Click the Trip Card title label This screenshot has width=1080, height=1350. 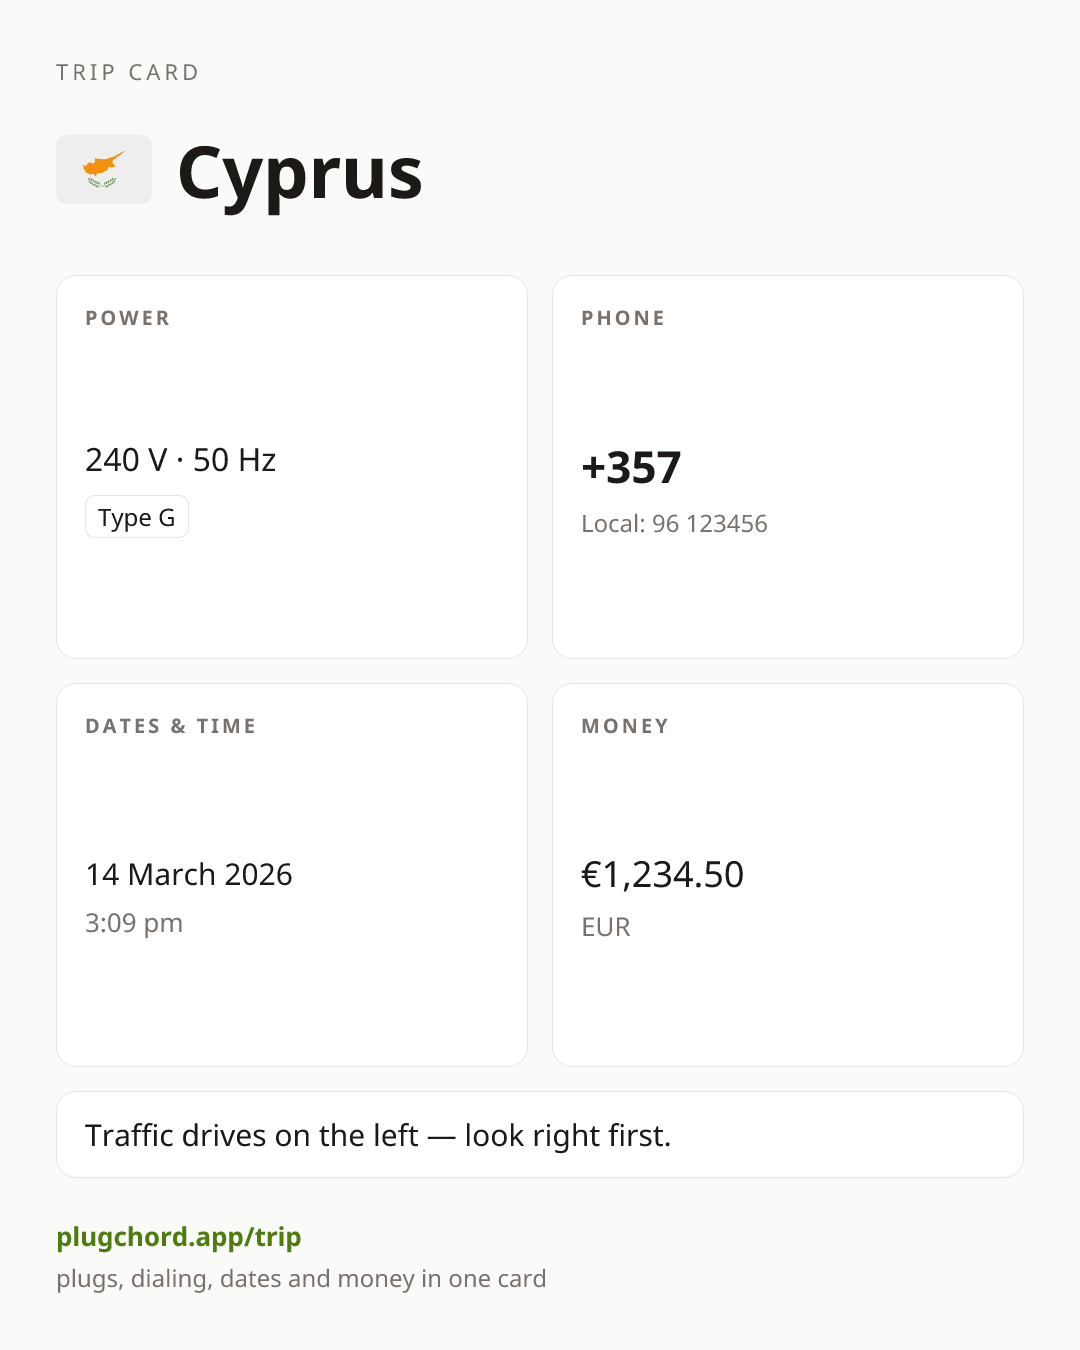(x=128, y=73)
